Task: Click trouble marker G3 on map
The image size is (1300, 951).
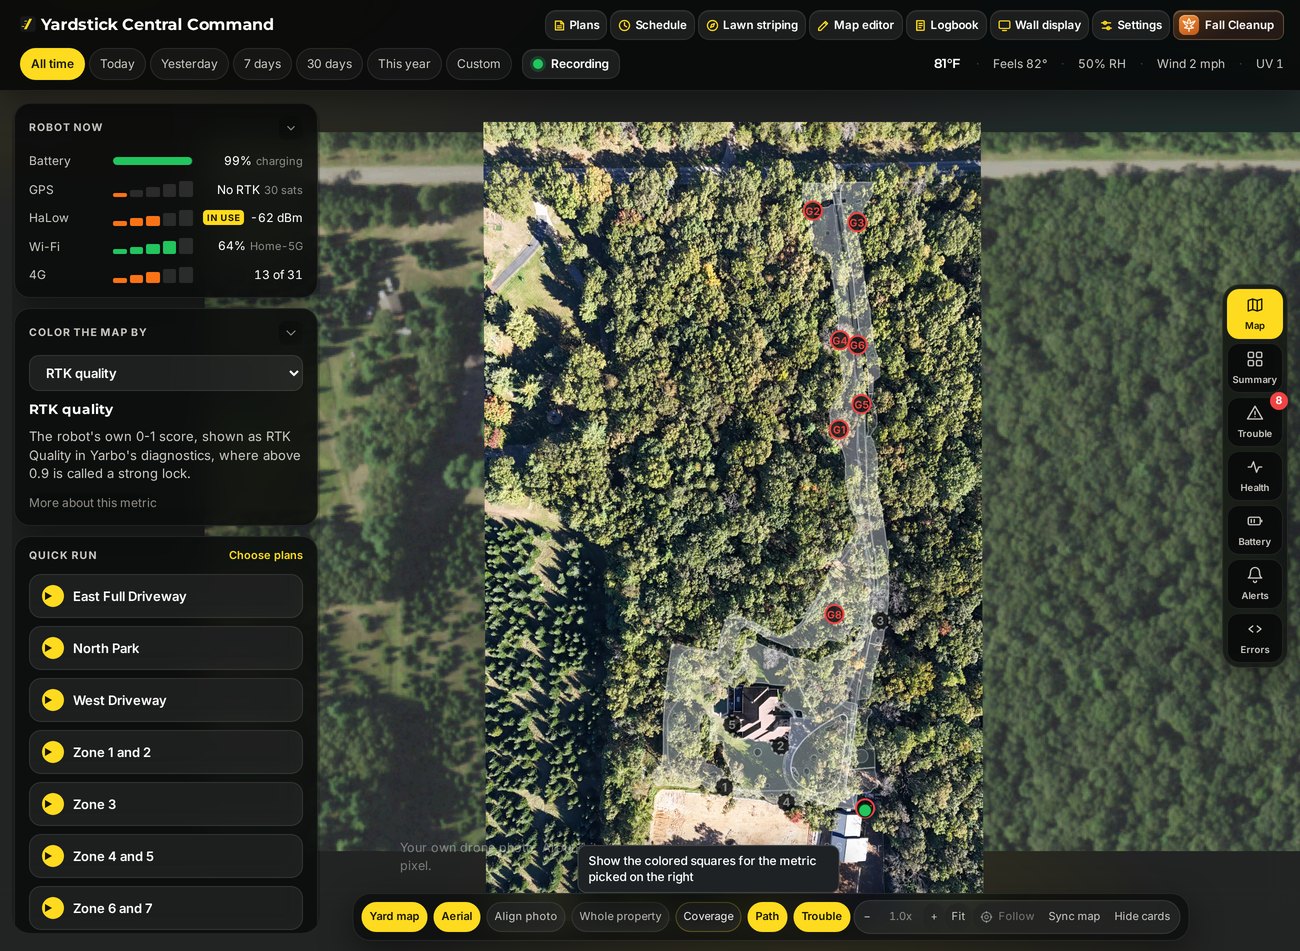Action: click(x=856, y=222)
